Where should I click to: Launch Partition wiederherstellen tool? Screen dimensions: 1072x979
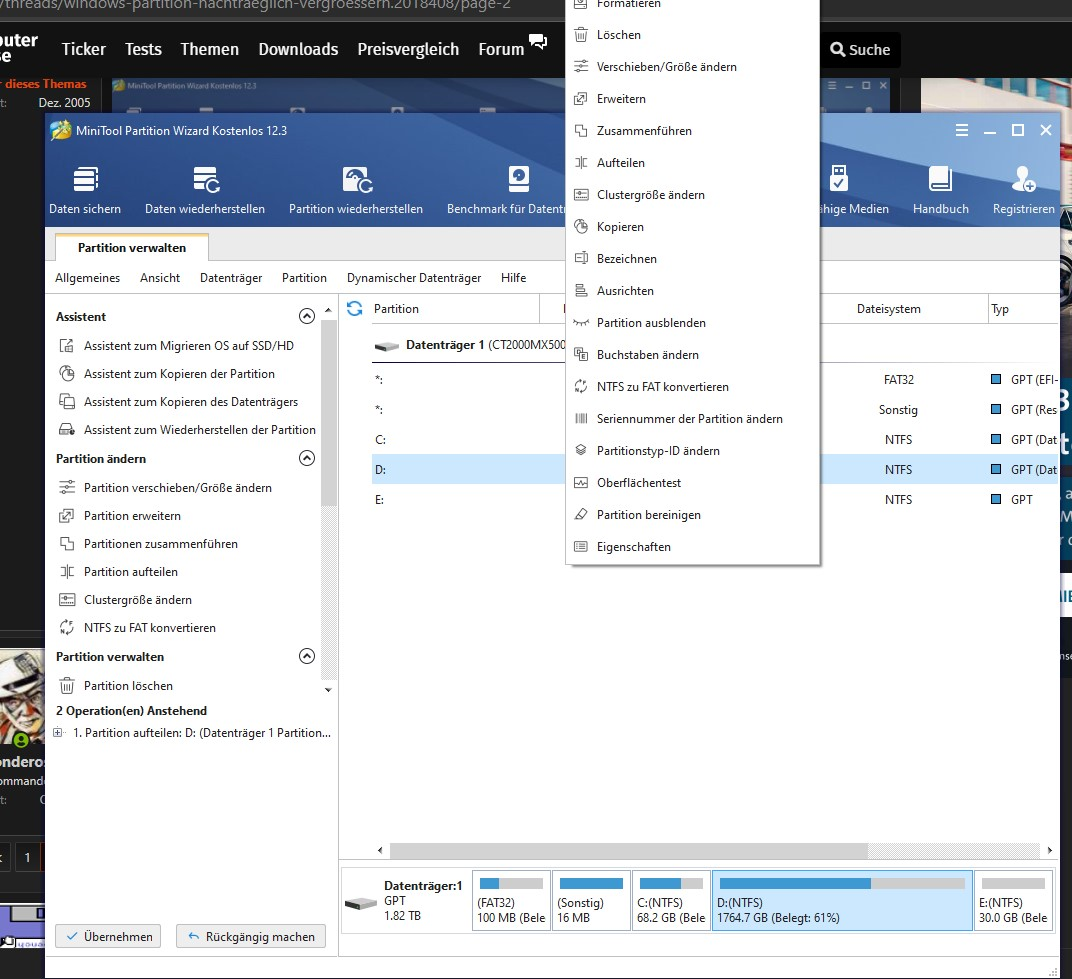356,190
